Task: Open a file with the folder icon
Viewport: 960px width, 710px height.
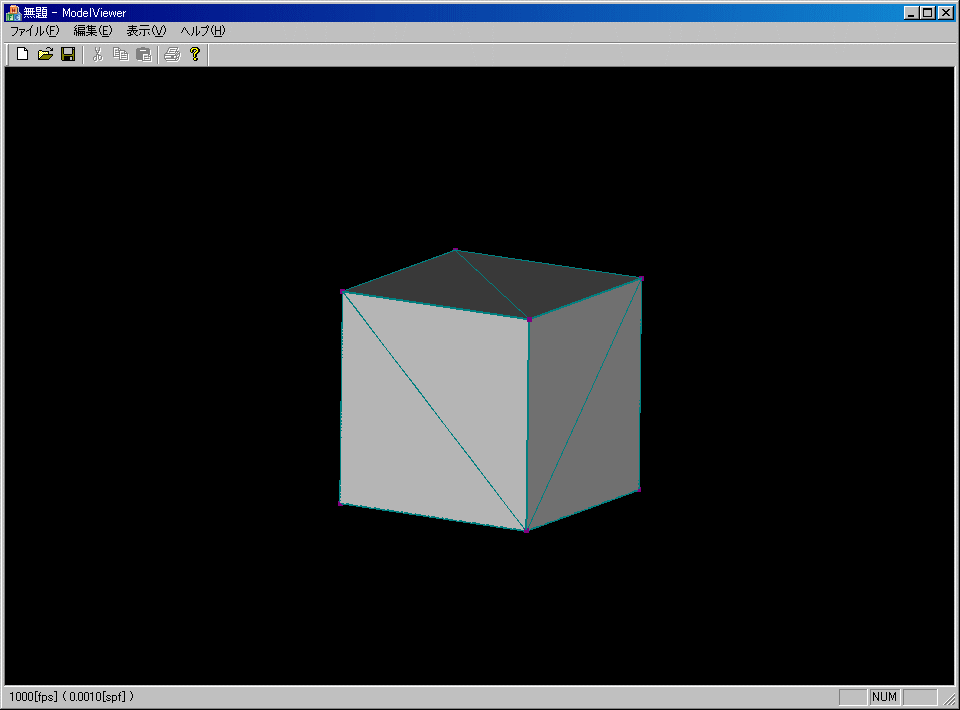Action: click(x=45, y=54)
